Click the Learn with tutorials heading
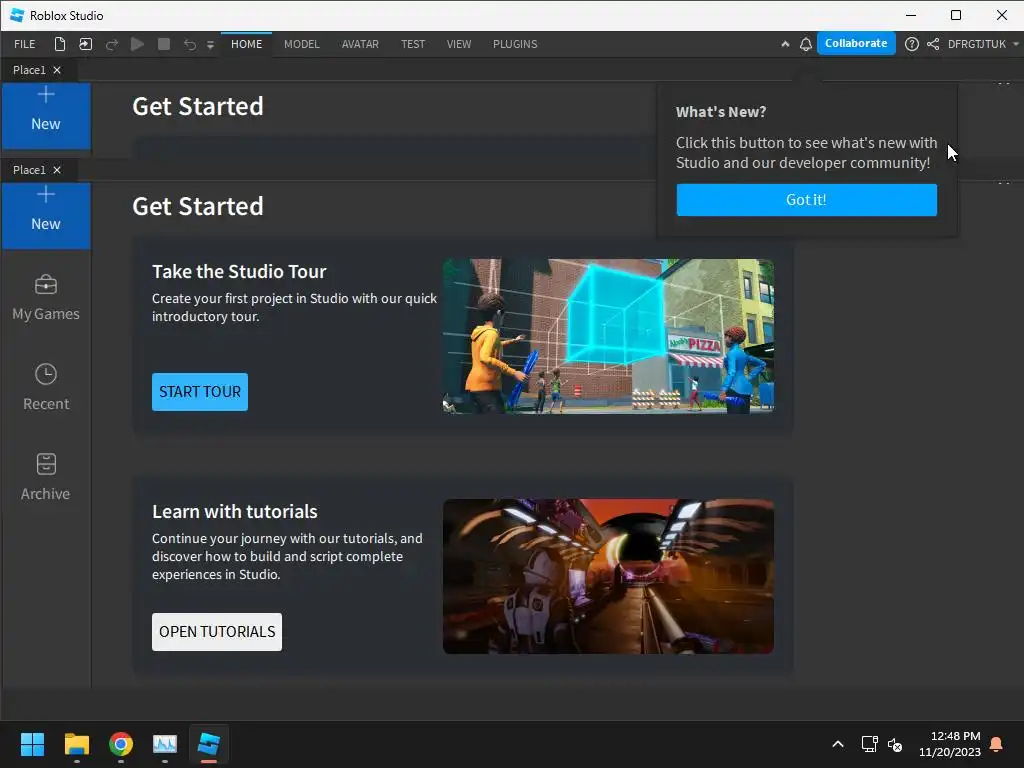Image resolution: width=1024 pixels, height=768 pixels. tap(234, 511)
